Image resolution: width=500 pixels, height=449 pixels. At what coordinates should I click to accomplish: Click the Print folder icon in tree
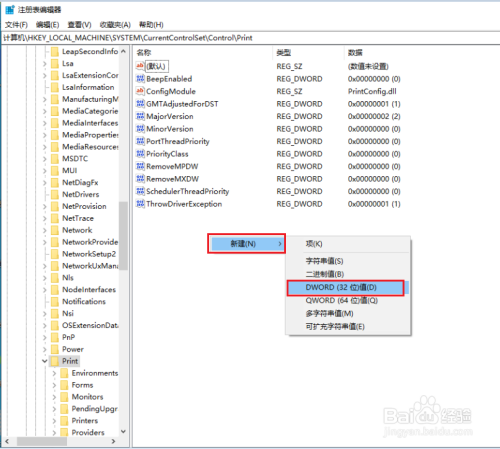coord(55,361)
